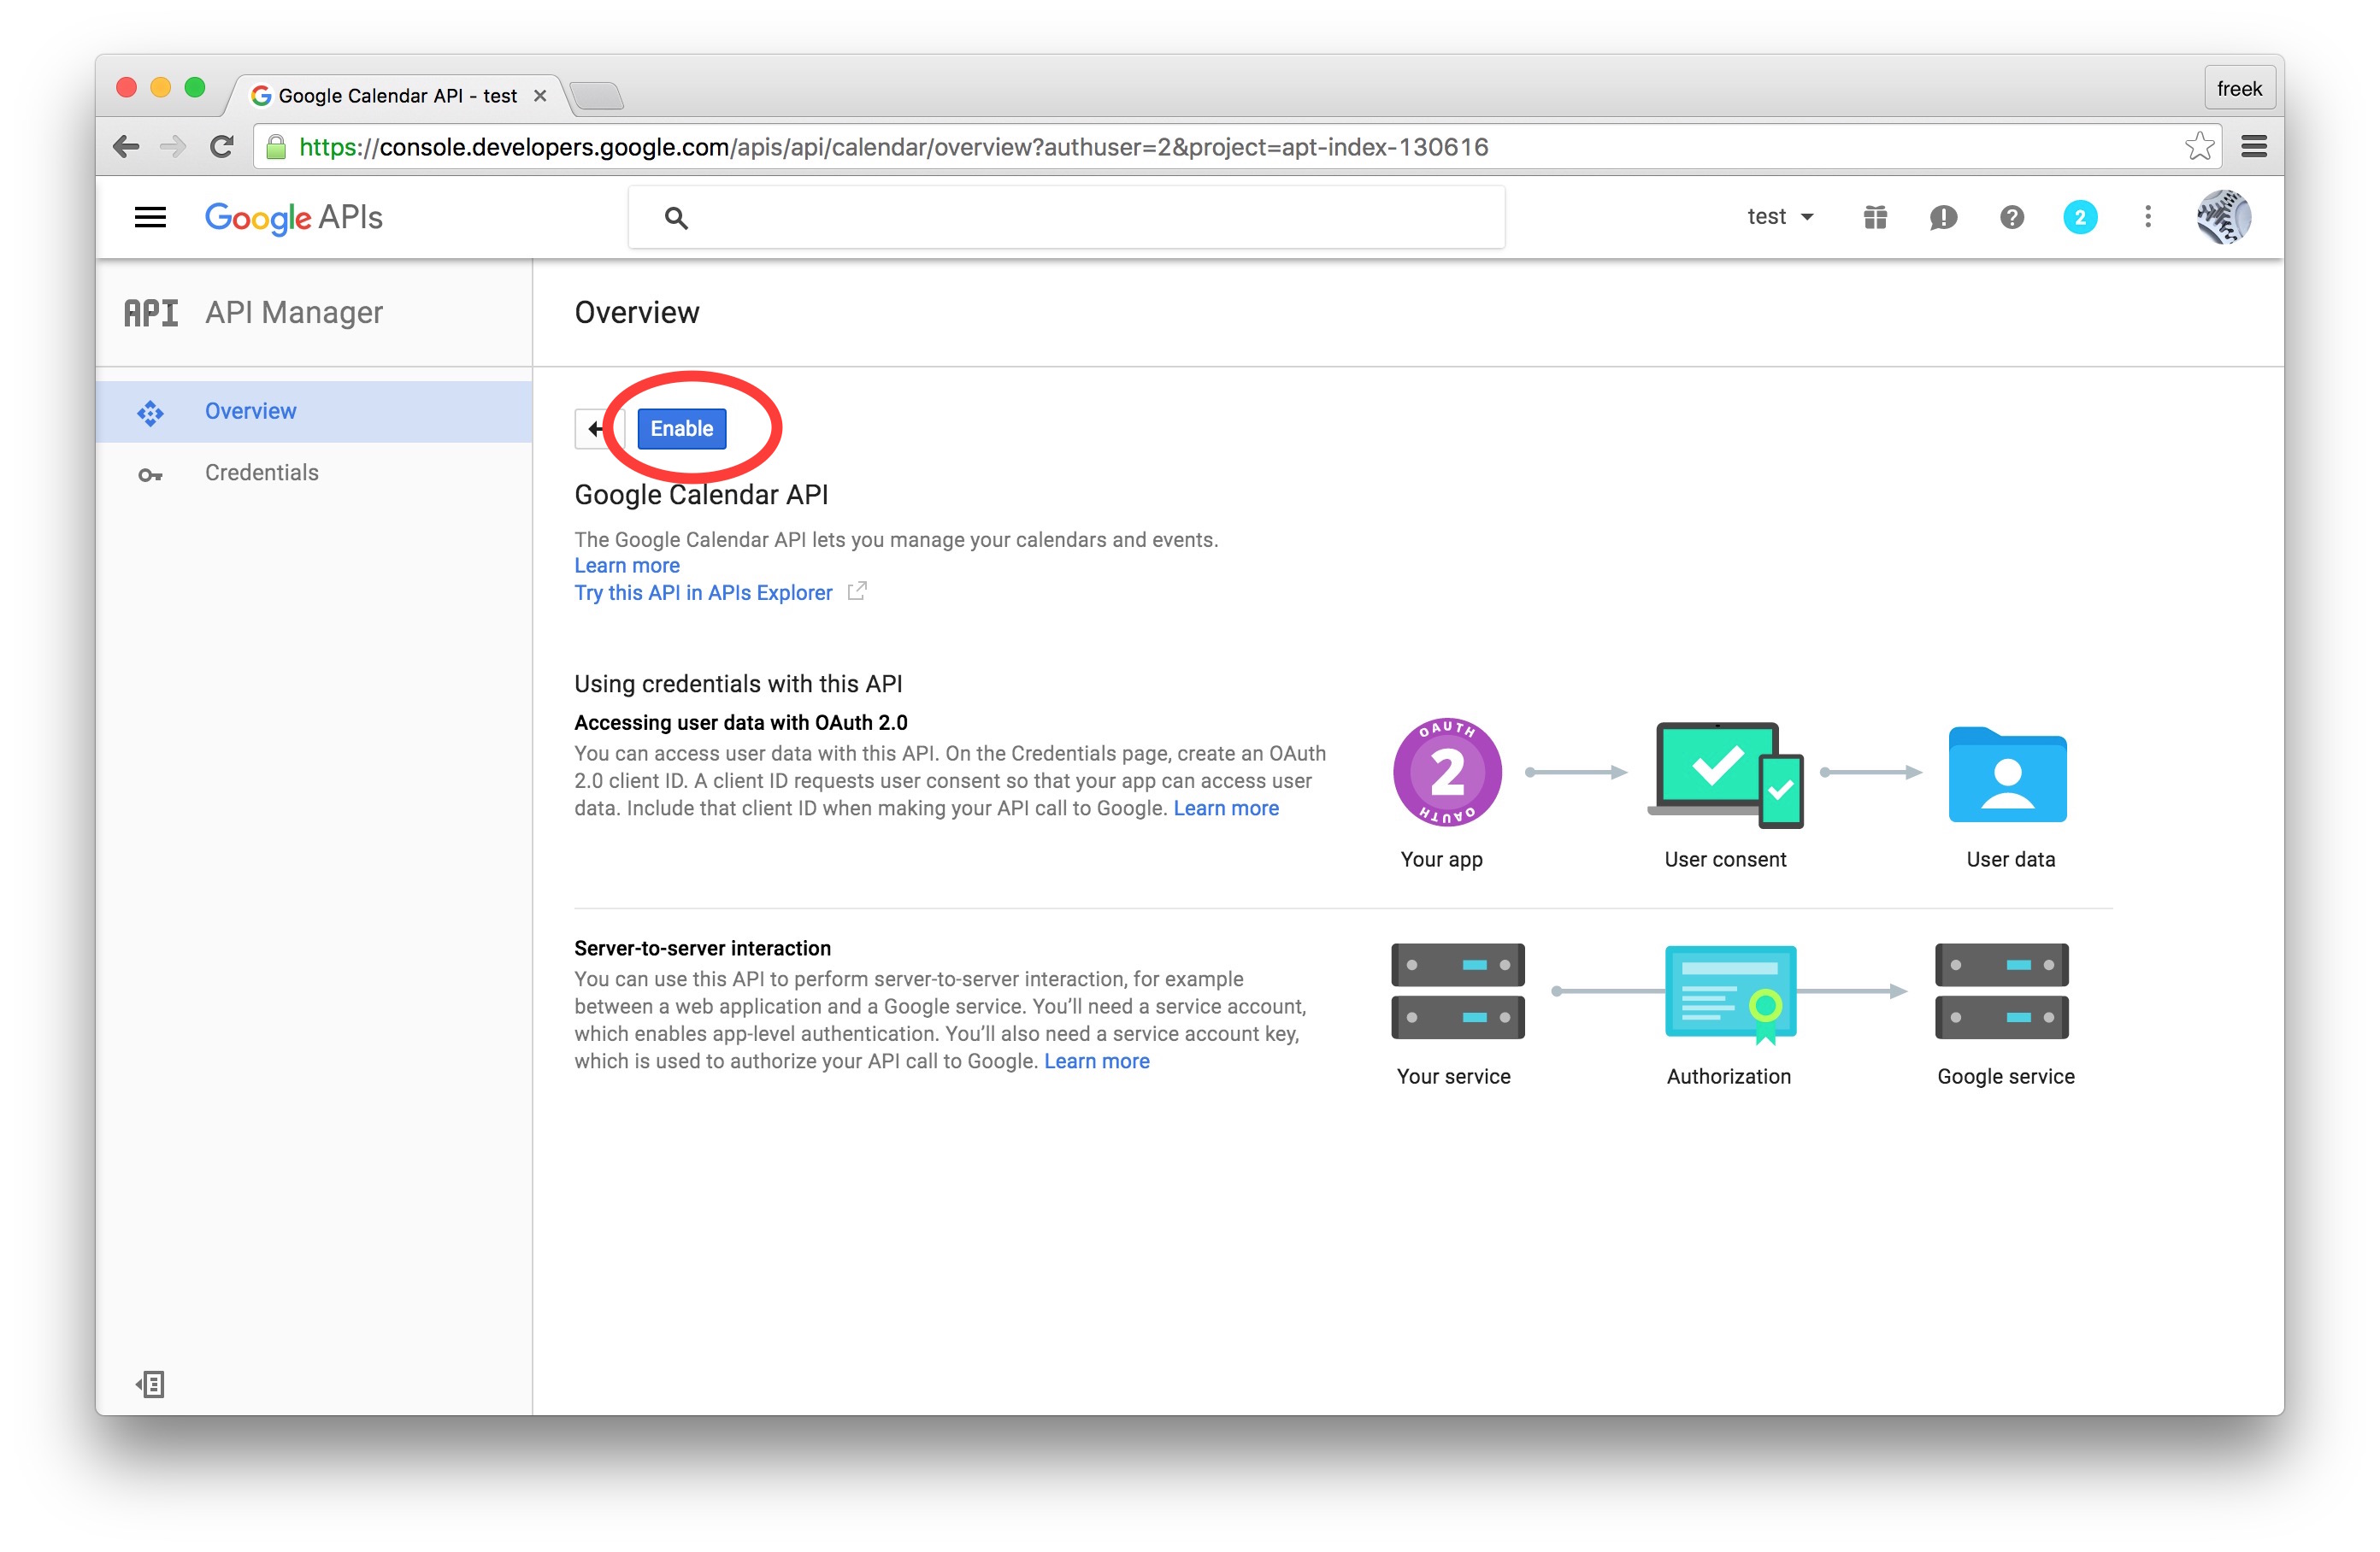Select the hamburger menu icon
This screenshot has width=2380, height=1552.
point(151,217)
